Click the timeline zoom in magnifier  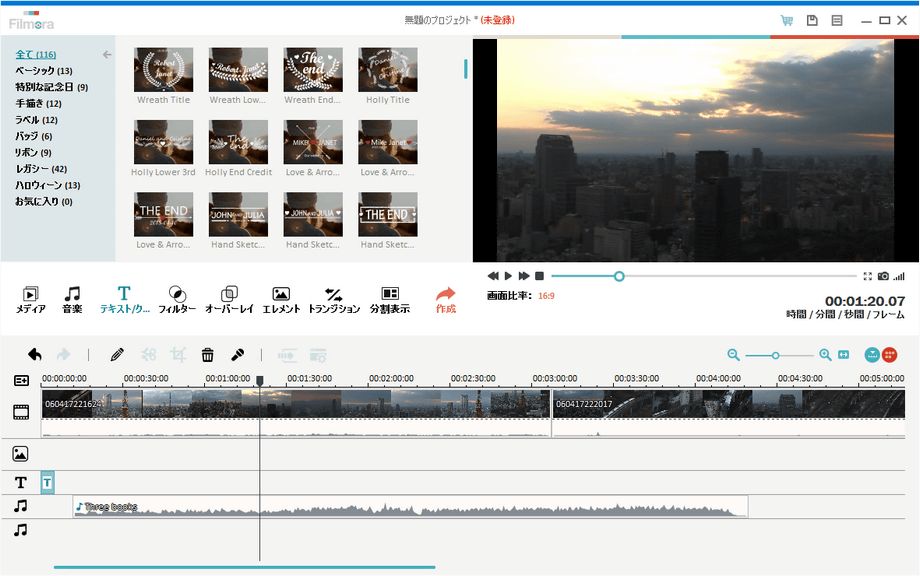tap(825, 355)
